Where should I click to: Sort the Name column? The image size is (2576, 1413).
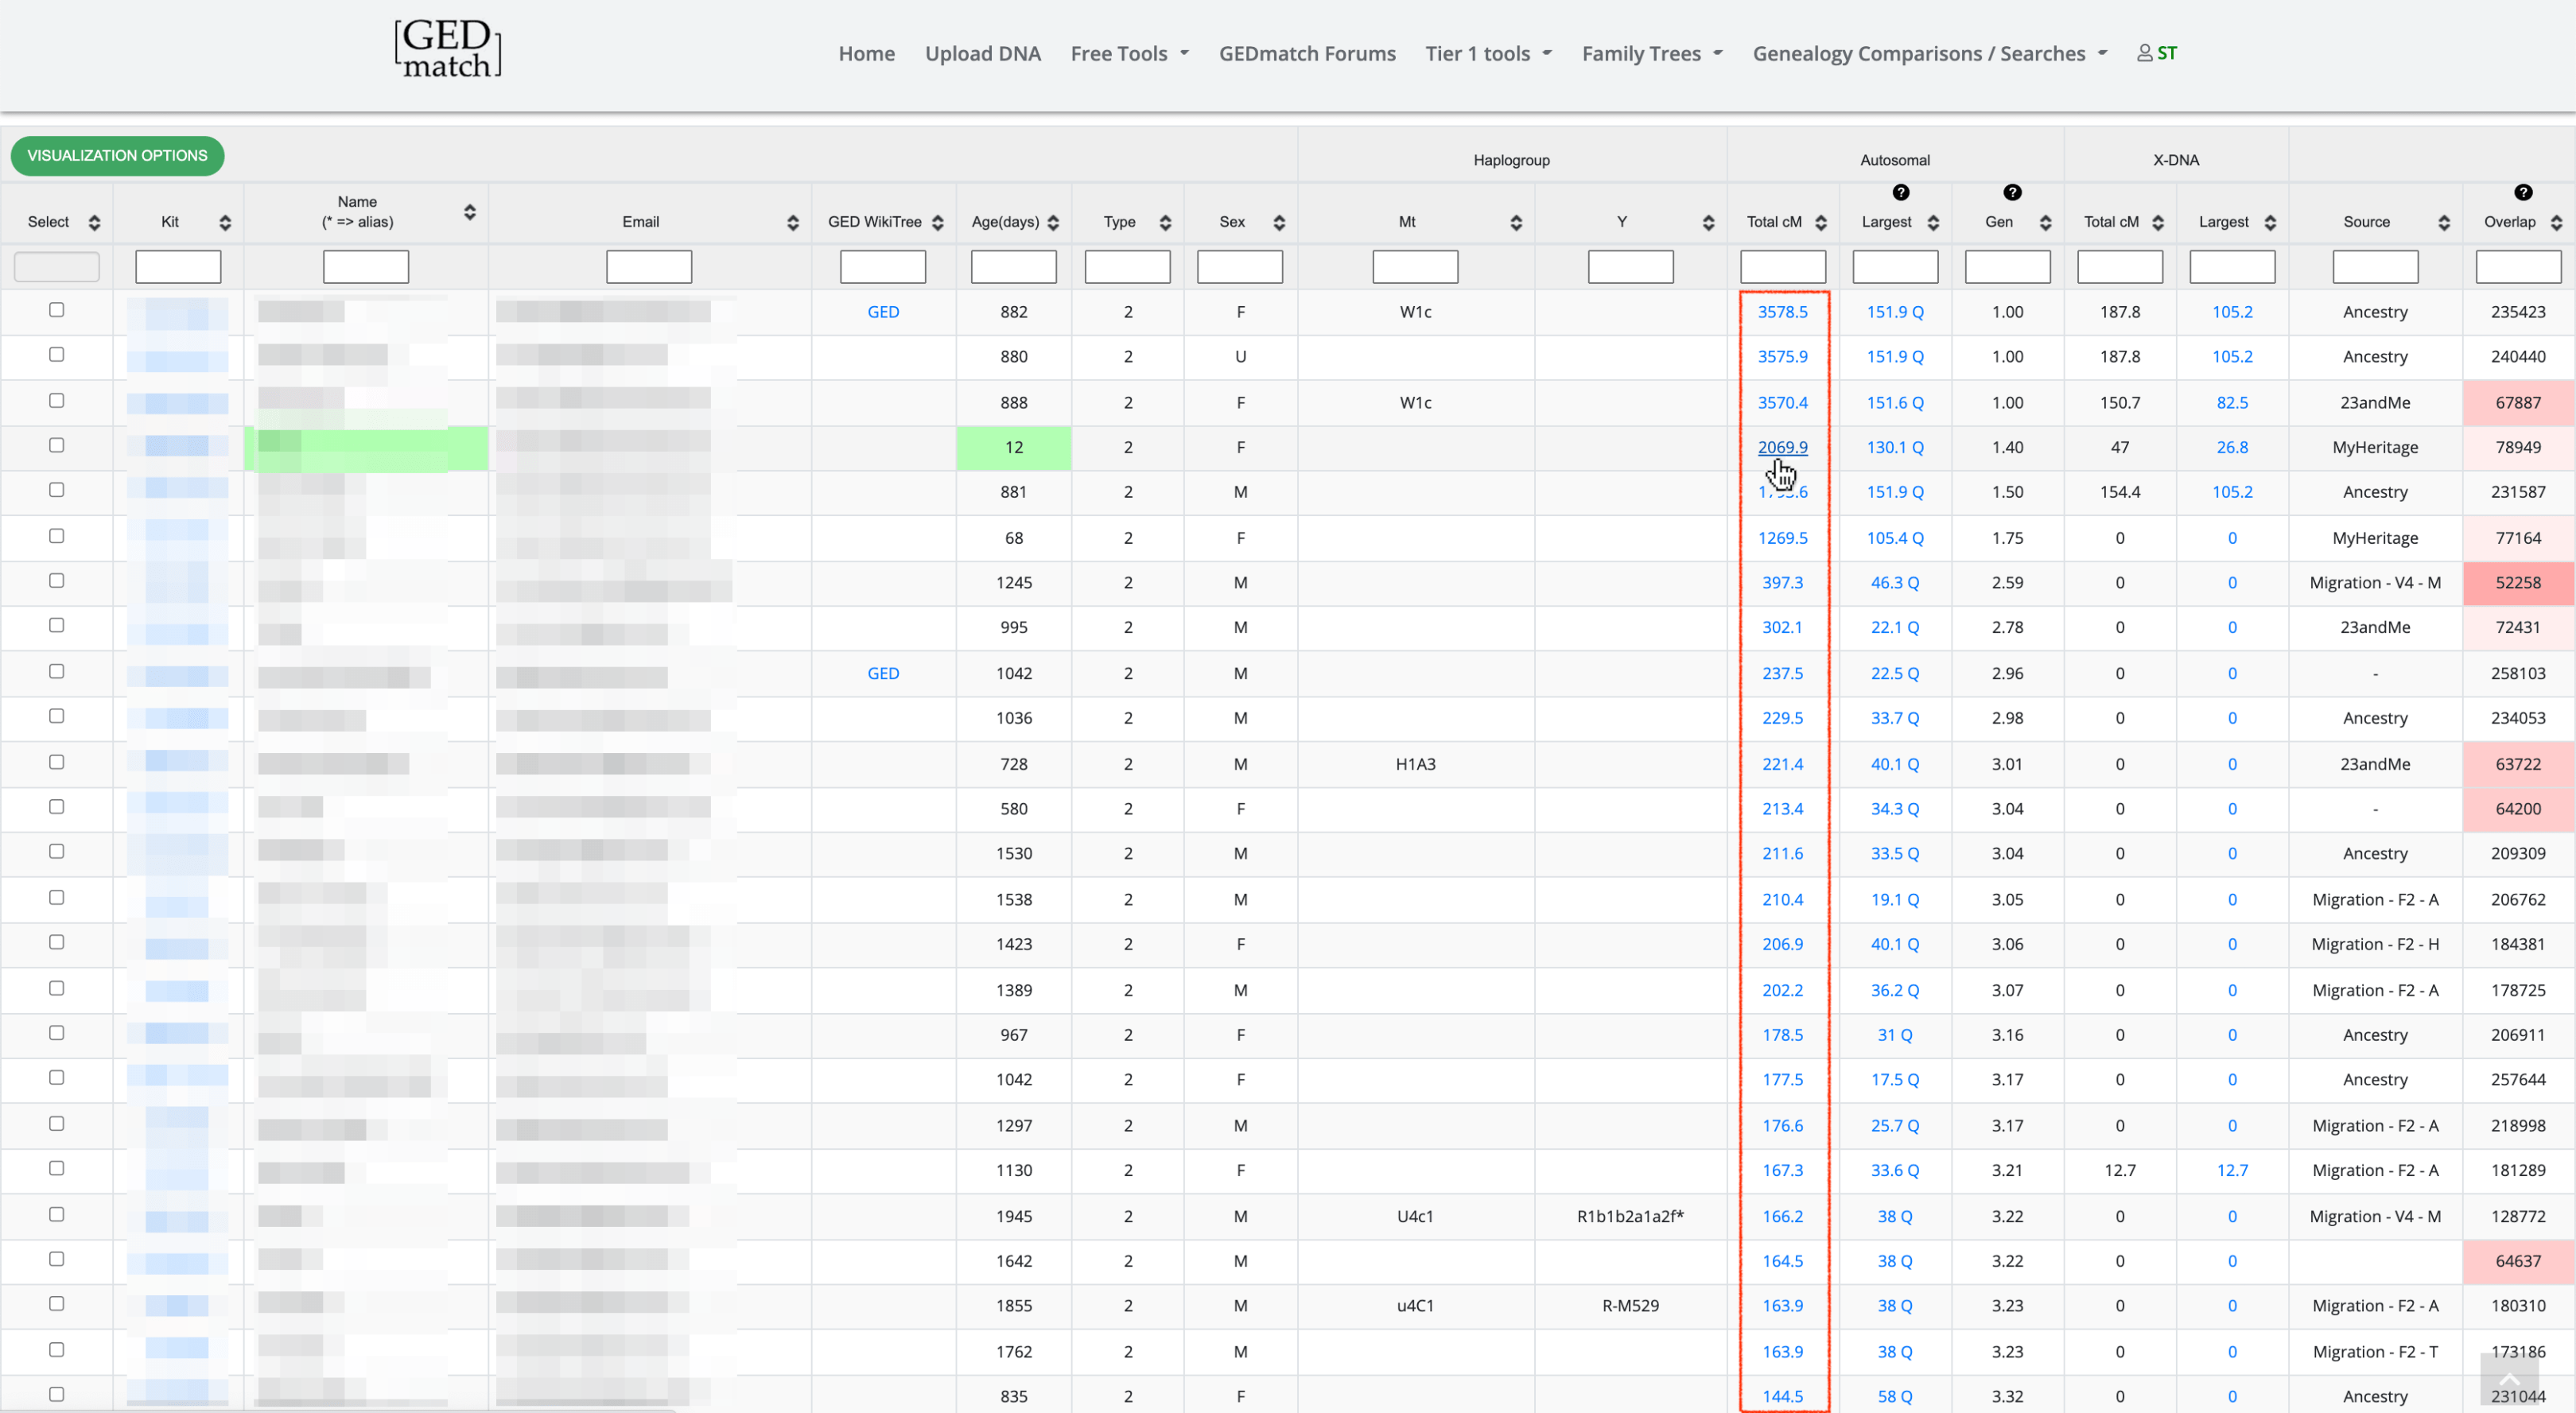point(470,212)
